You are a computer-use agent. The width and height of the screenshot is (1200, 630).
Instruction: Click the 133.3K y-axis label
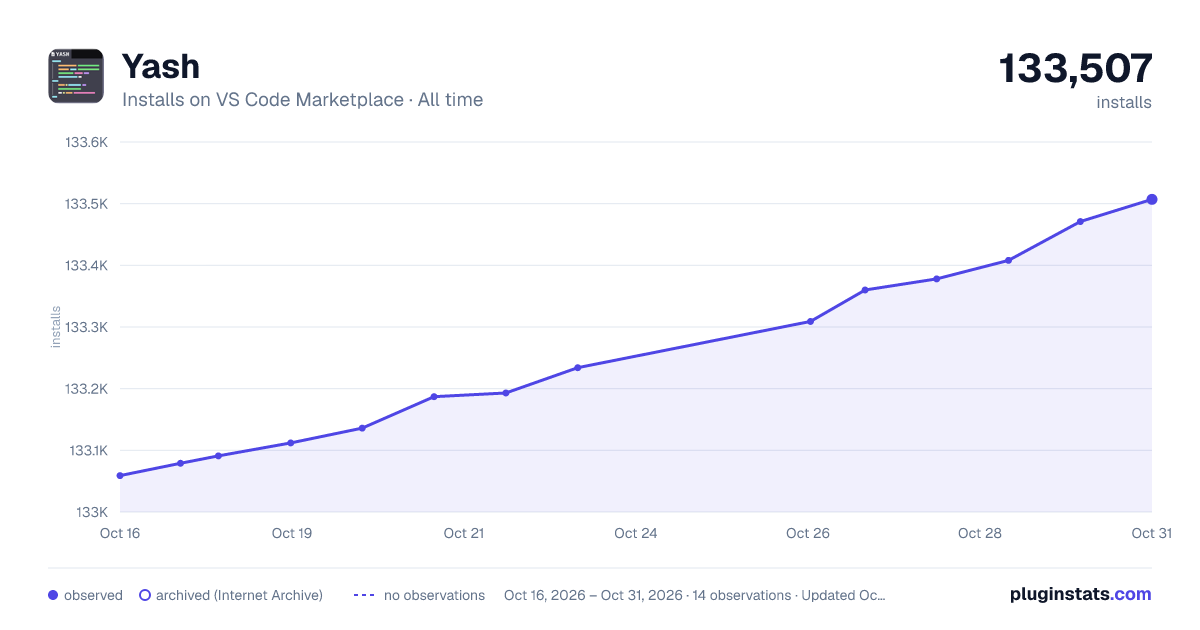pos(86,327)
